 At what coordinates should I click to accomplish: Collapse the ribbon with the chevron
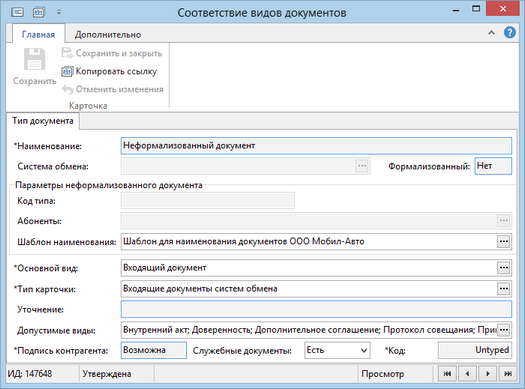coord(491,33)
